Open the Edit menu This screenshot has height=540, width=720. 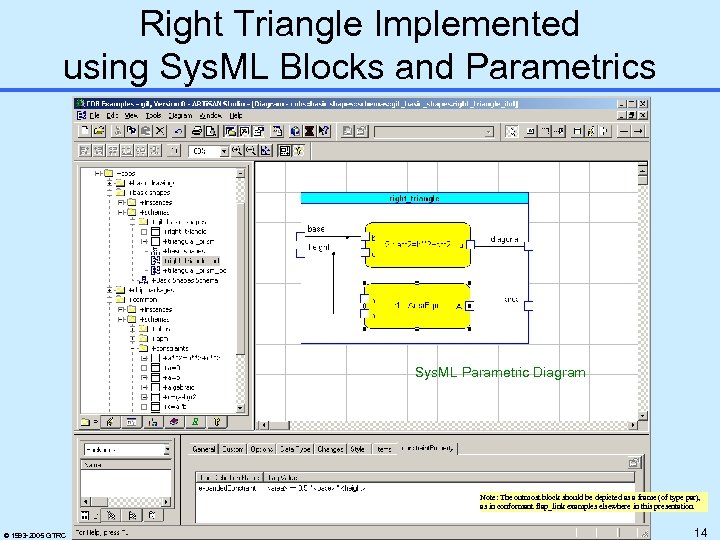pos(112,115)
